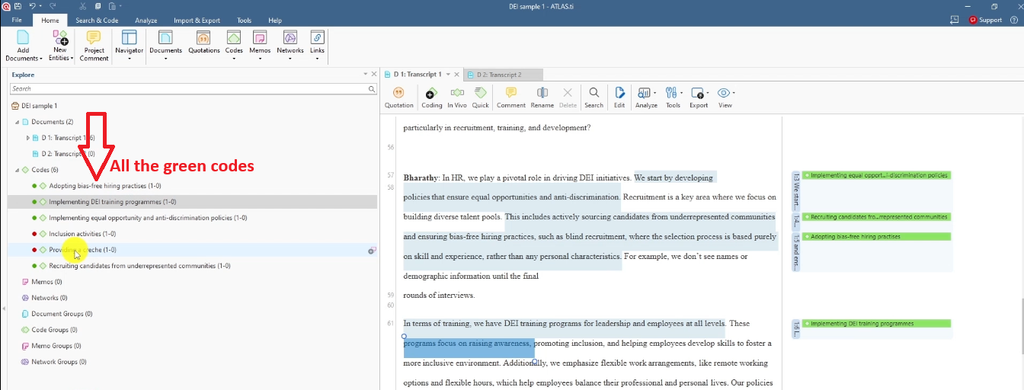Click margin code Implementing DEI training programmes

coord(876,323)
